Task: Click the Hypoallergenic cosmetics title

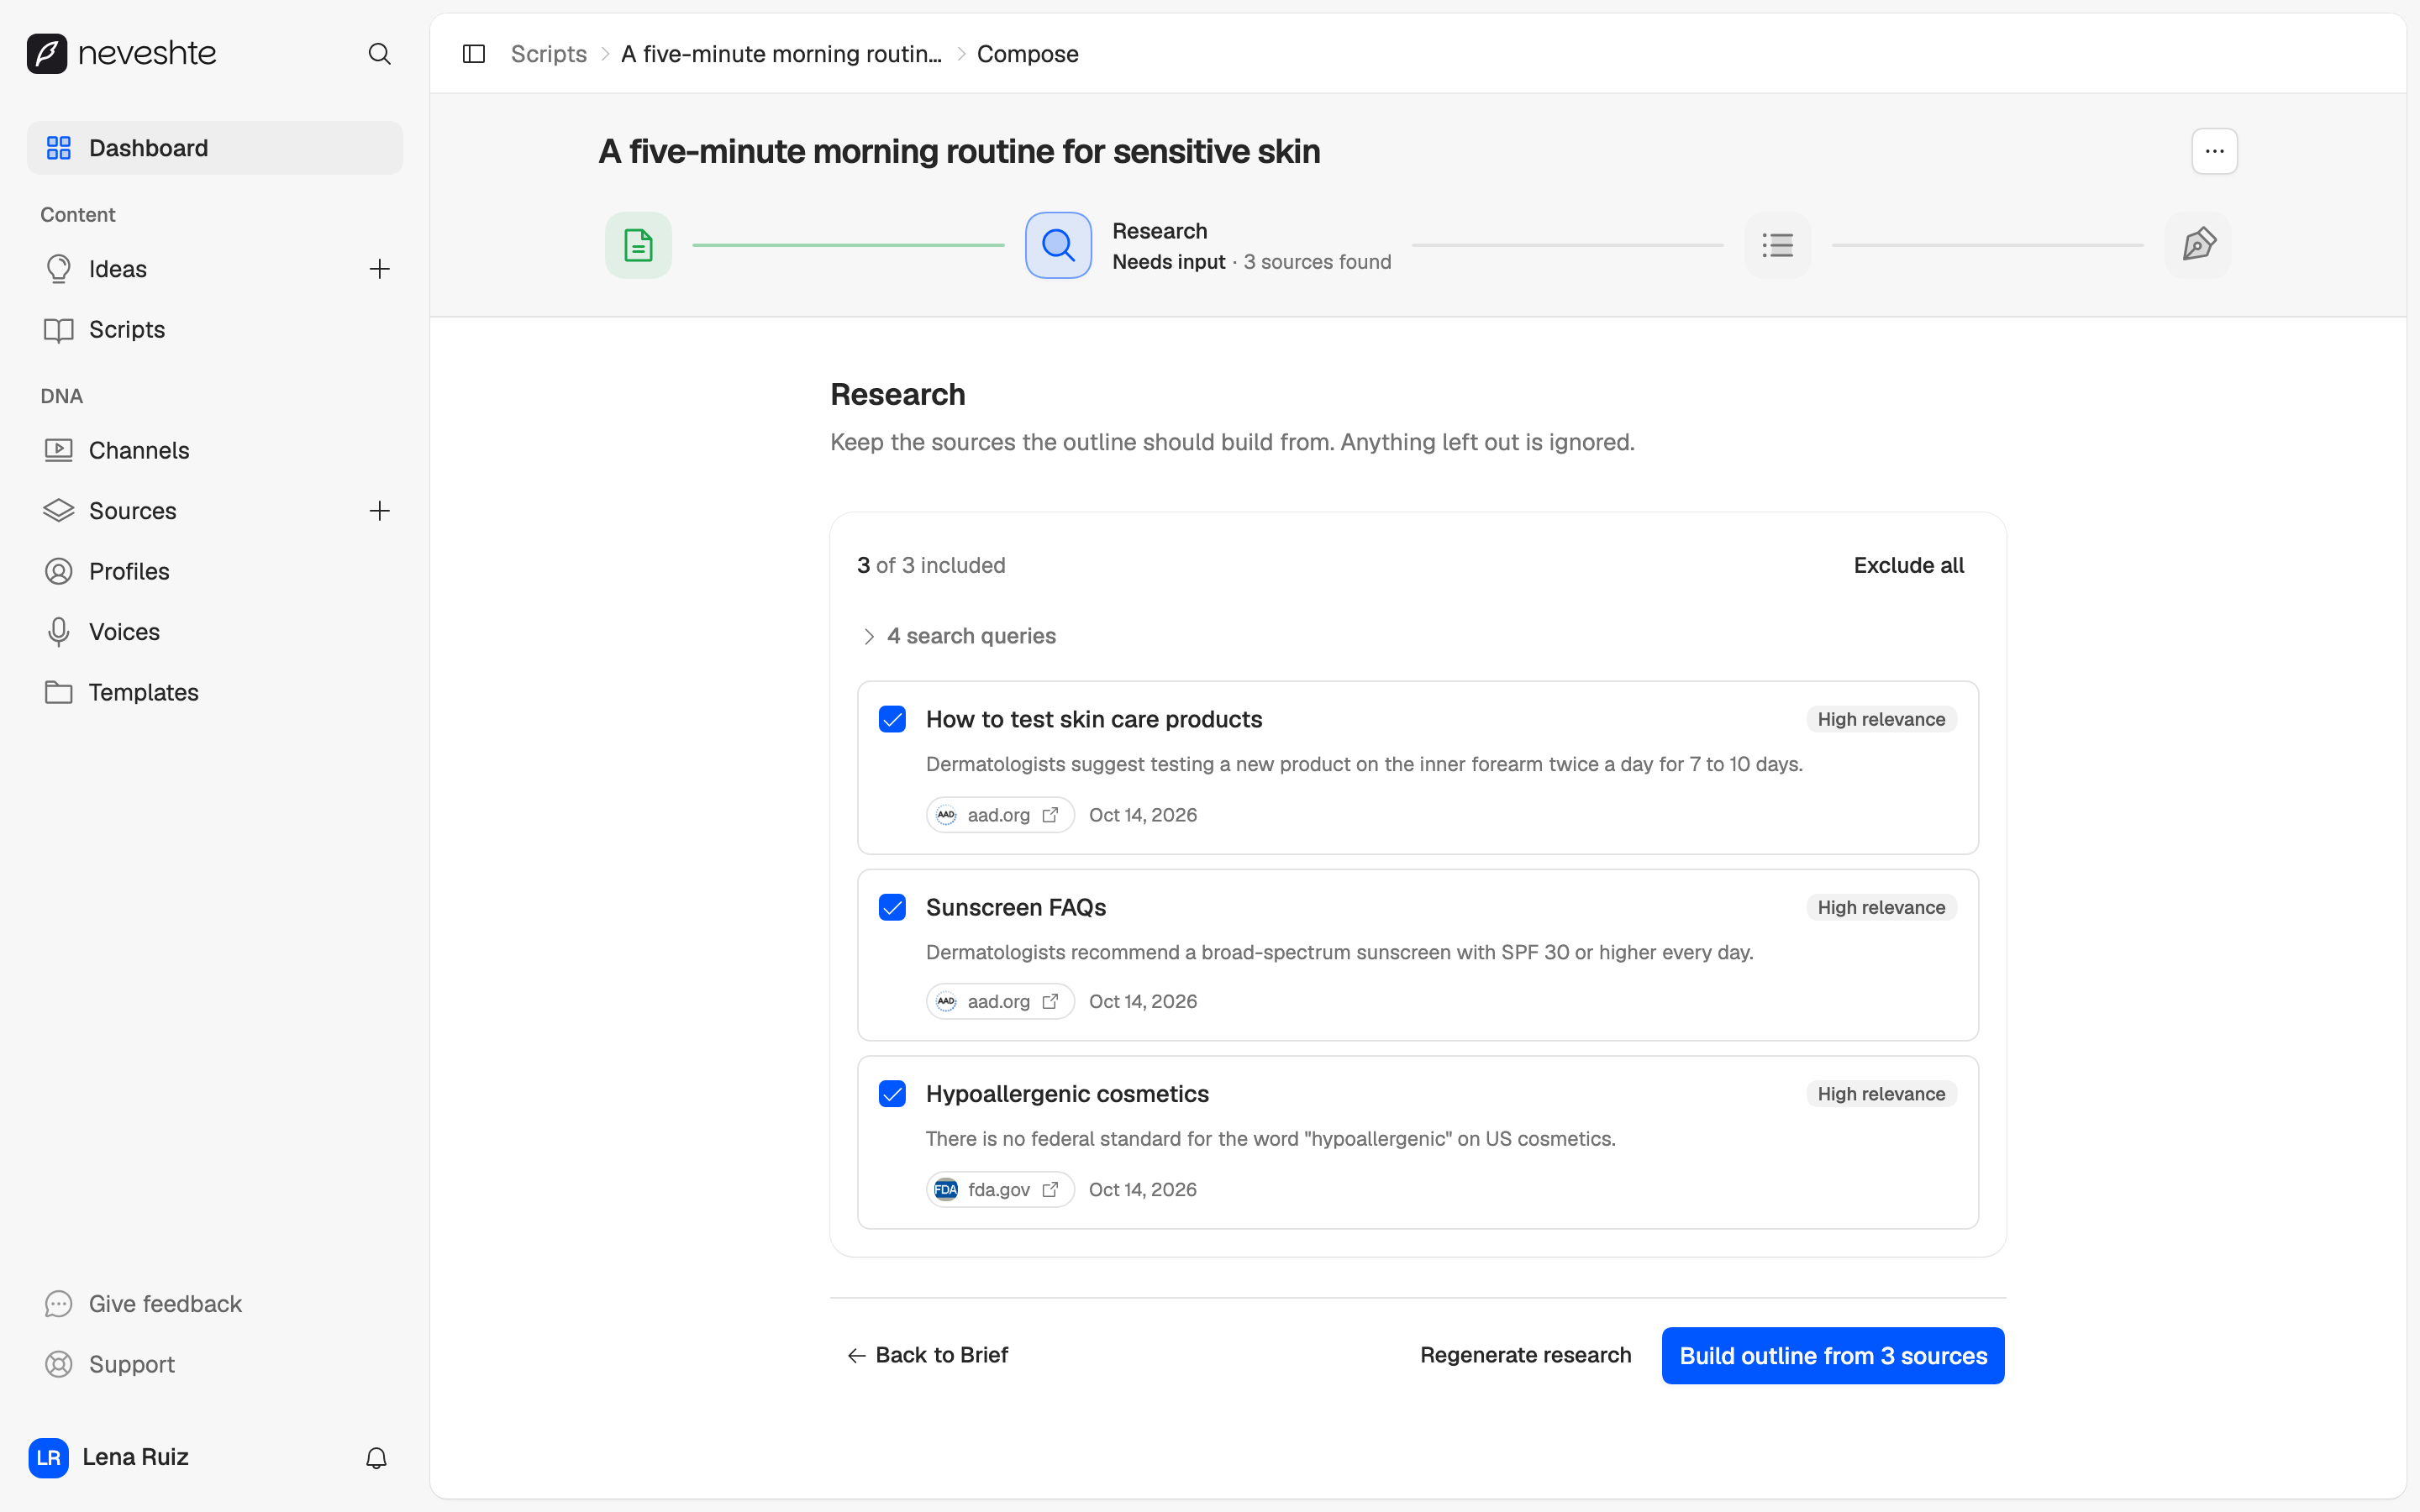Action: (x=1067, y=1094)
